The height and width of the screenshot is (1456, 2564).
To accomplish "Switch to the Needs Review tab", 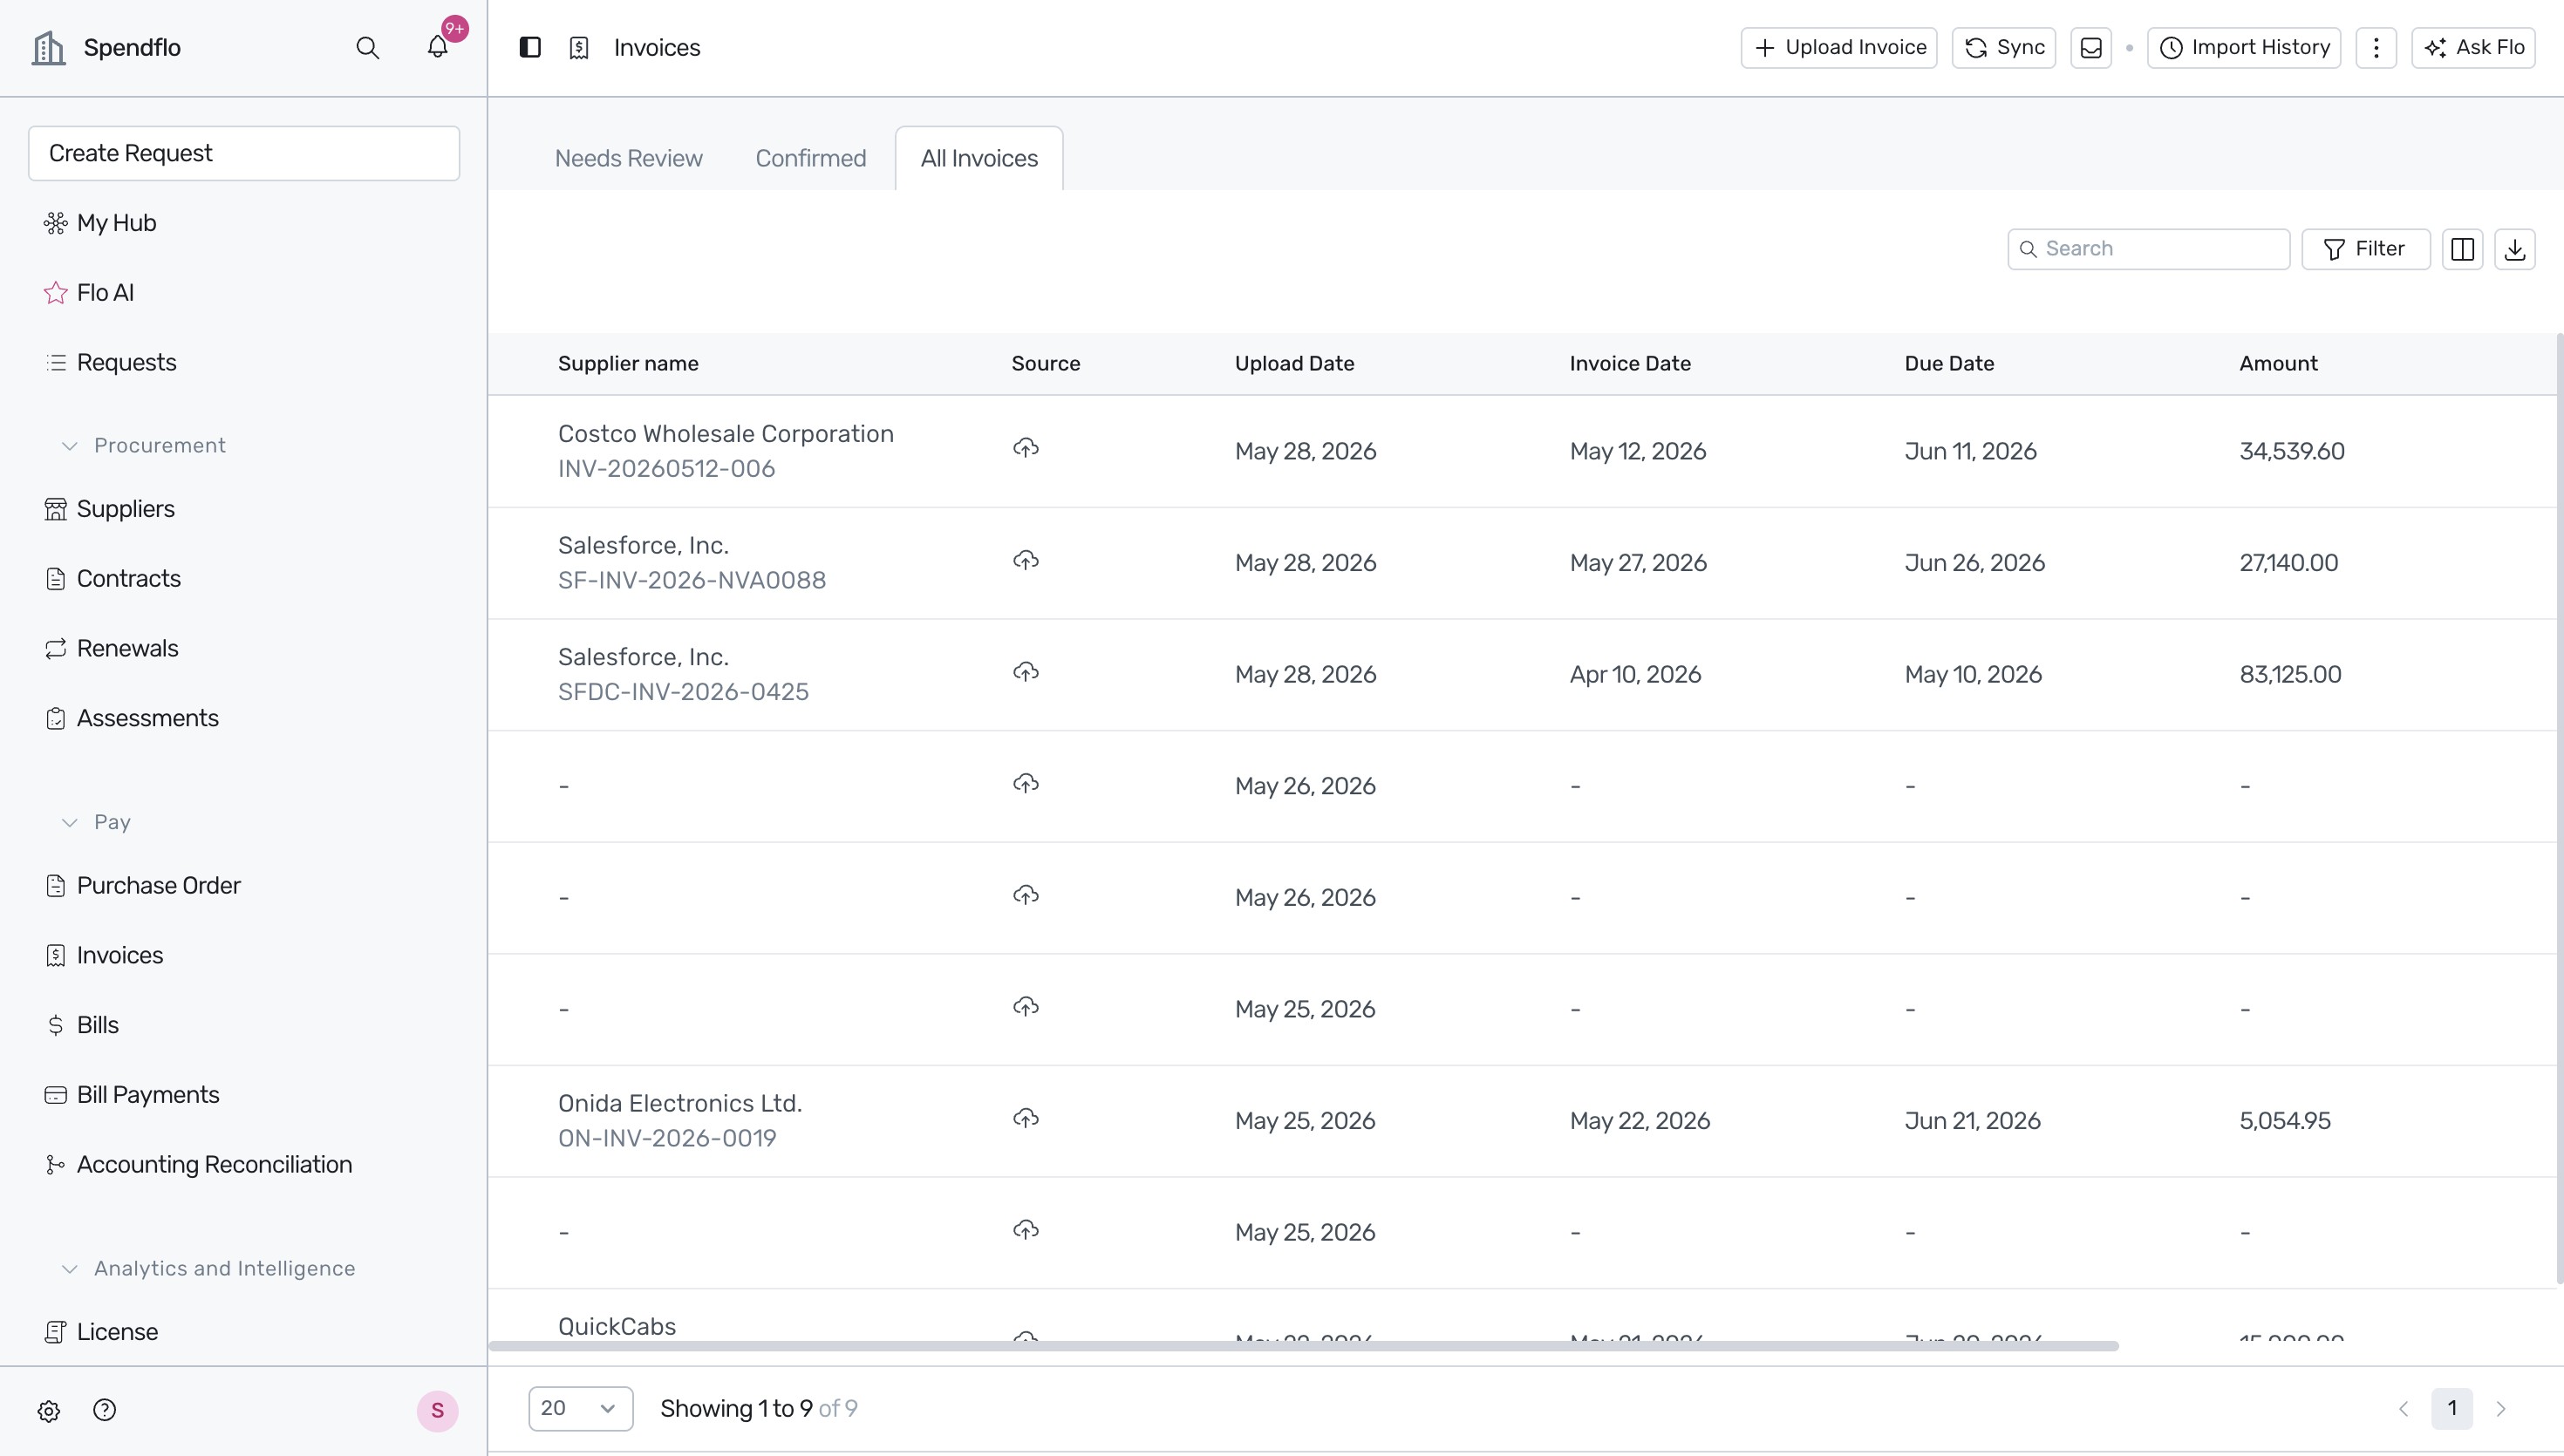I will [628, 158].
